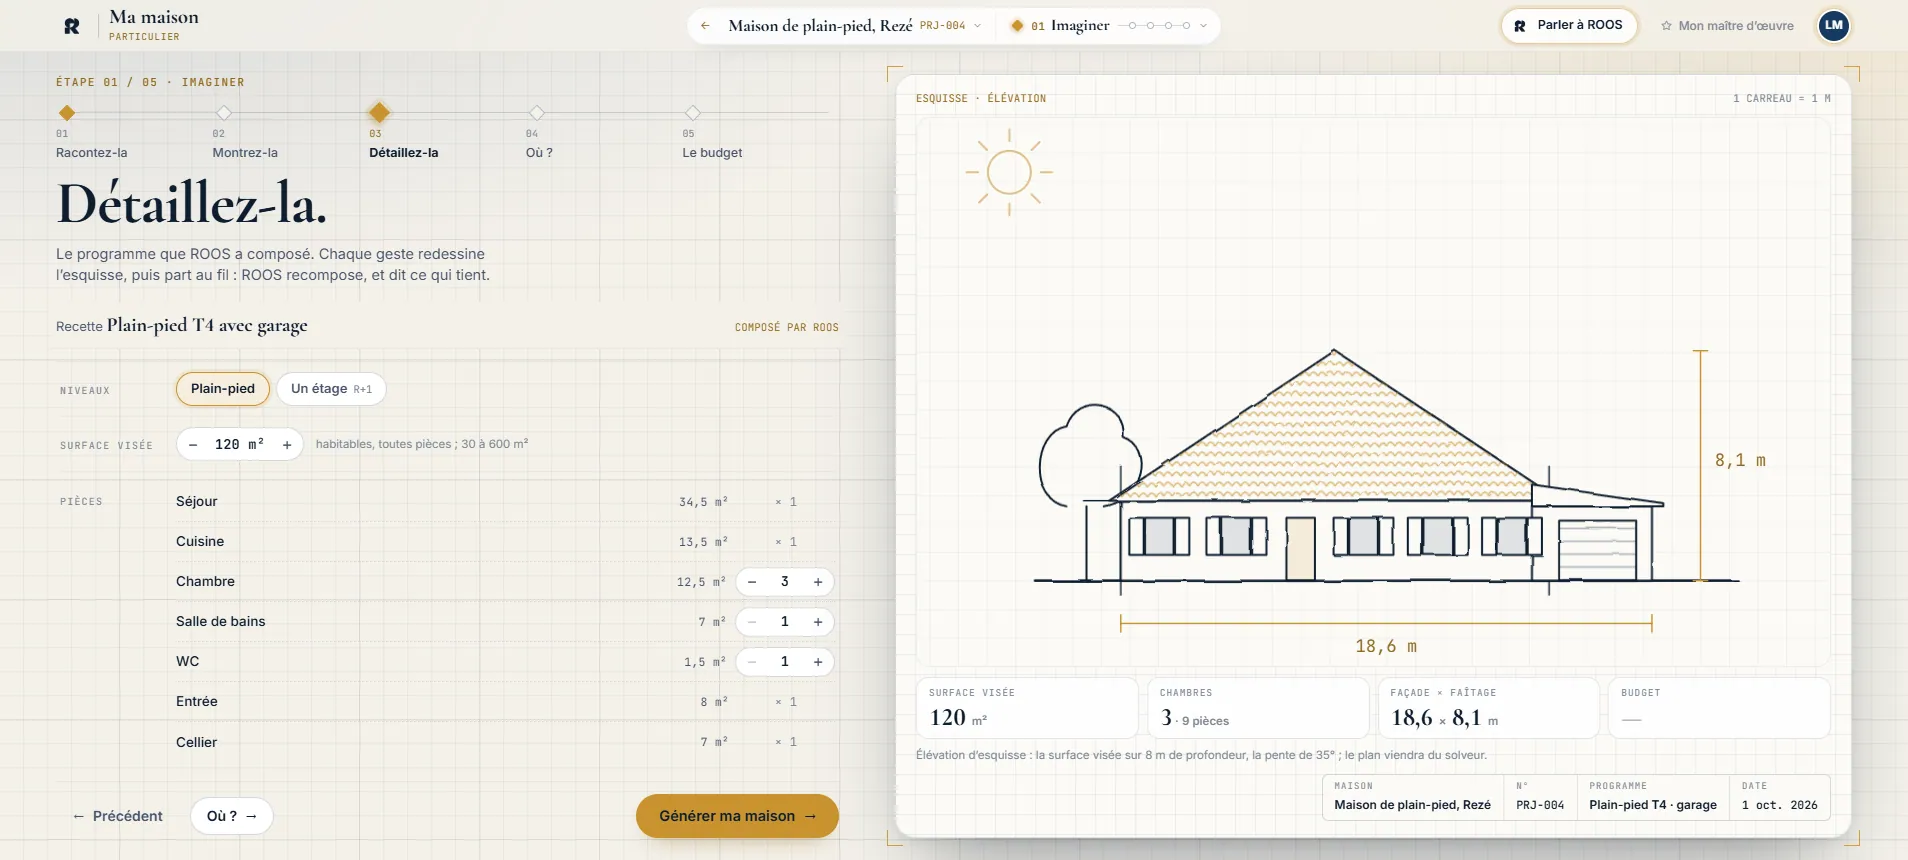Click the COMPOSÉ PAR ROOS label
The image size is (1908, 860).
coord(787,327)
